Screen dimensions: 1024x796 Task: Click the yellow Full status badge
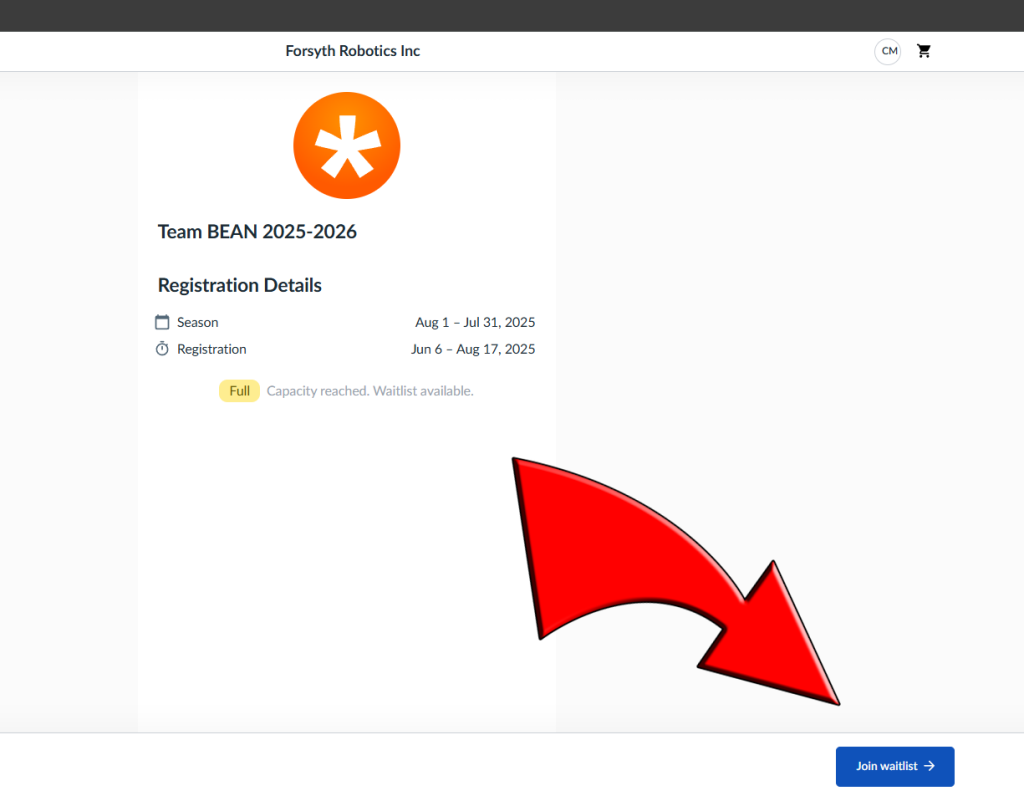coord(239,391)
